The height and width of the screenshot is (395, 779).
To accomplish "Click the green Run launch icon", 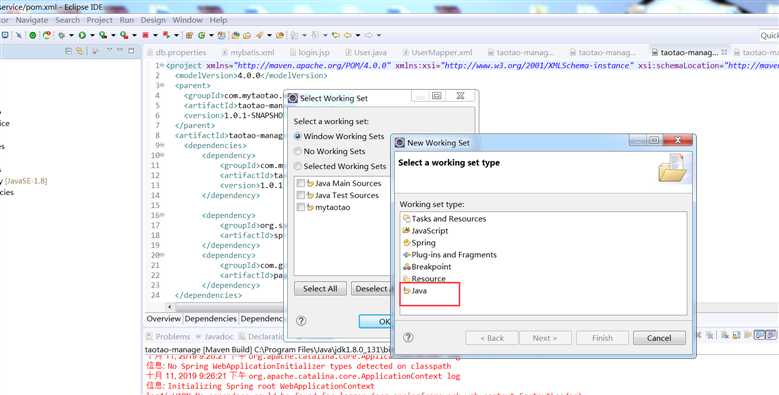I will click(x=82, y=35).
